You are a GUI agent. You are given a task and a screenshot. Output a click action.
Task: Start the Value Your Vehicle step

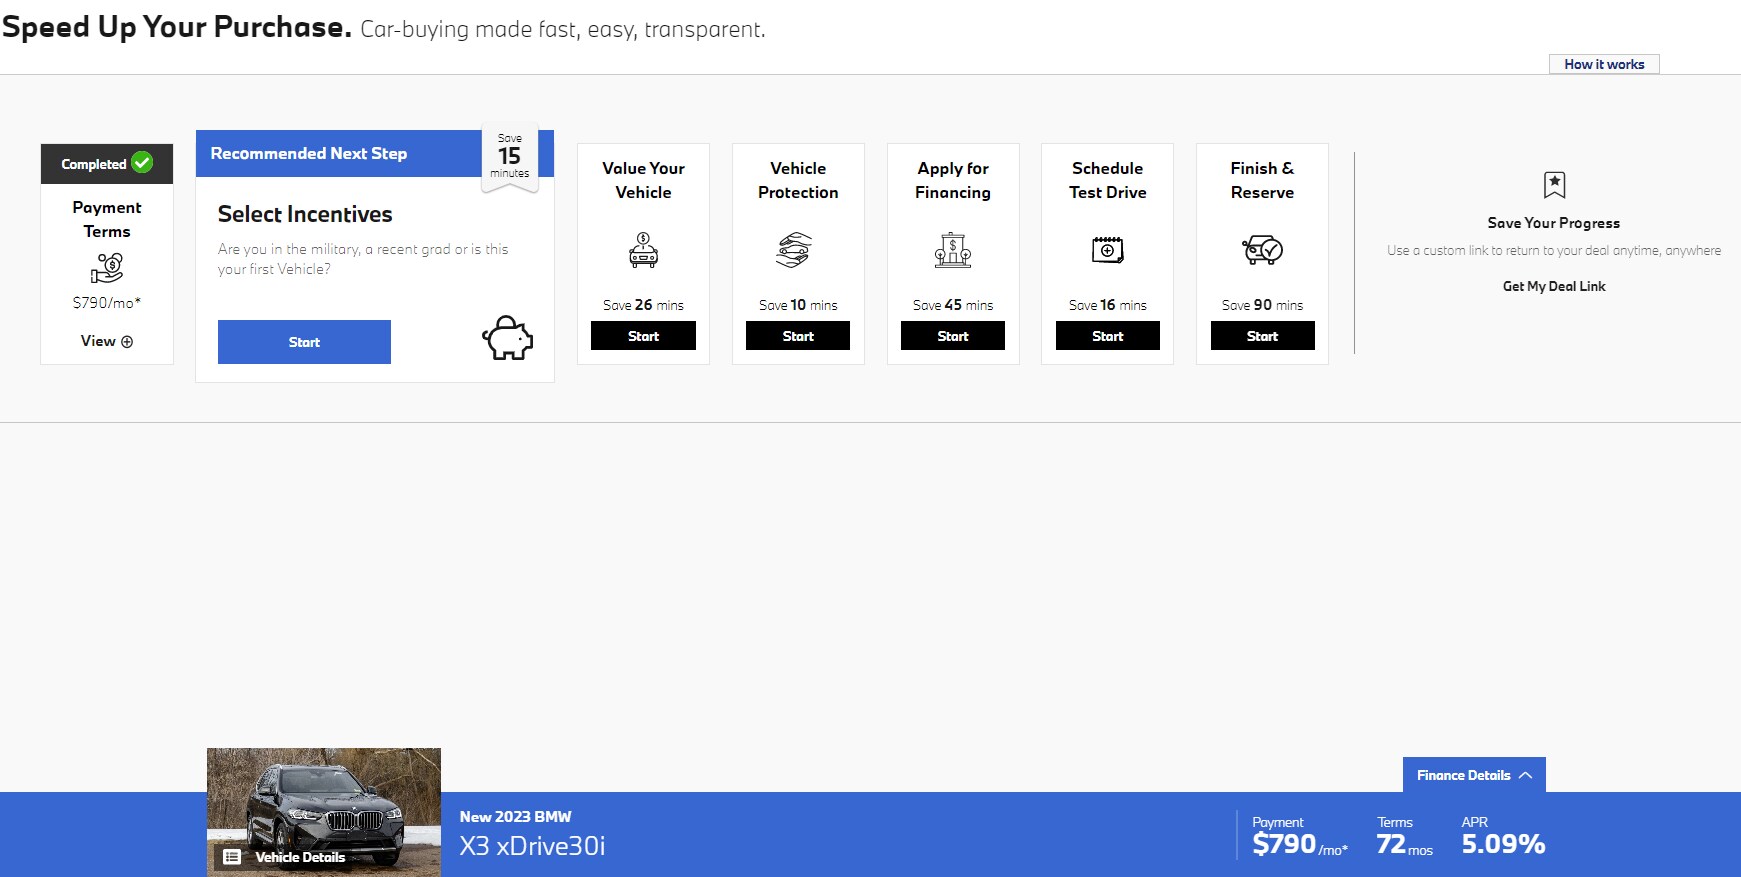pyautogui.click(x=643, y=336)
